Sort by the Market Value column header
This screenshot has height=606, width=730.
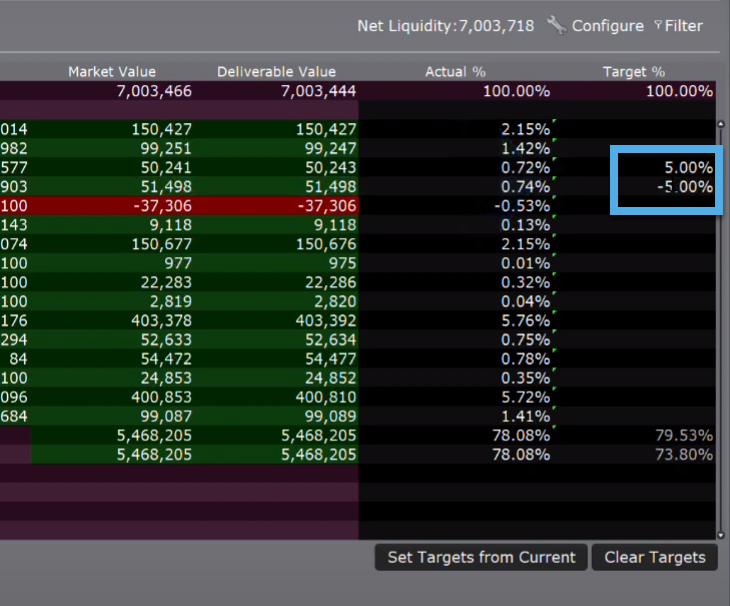[x=111, y=72]
